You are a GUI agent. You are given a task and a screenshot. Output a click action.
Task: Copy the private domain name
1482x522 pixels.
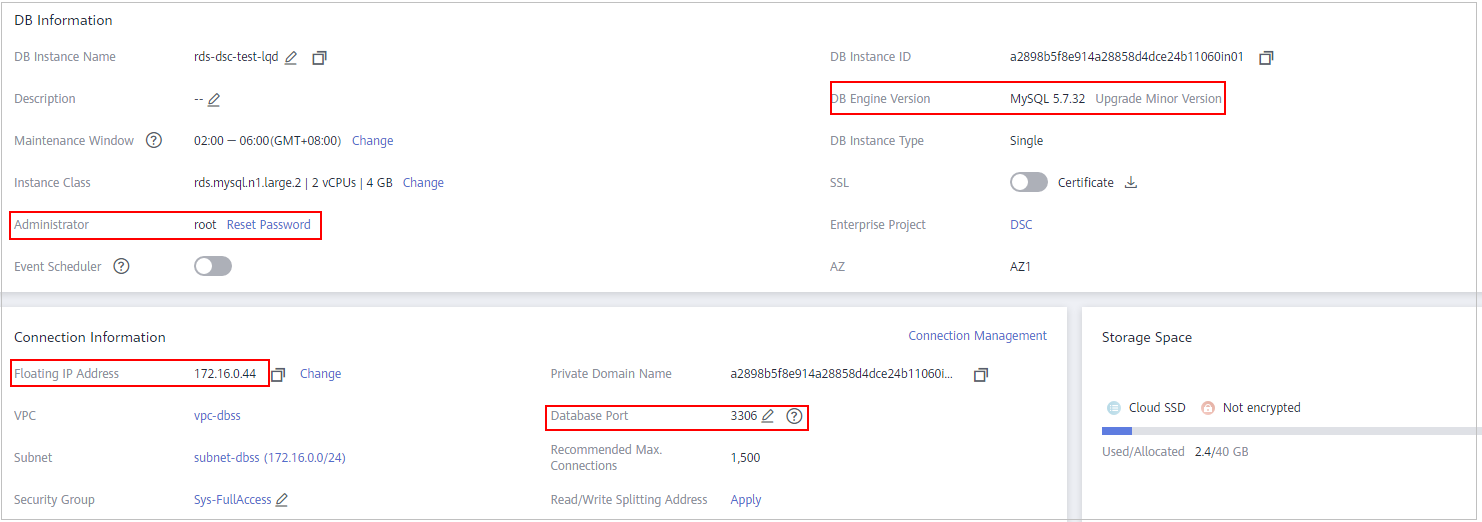981,374
